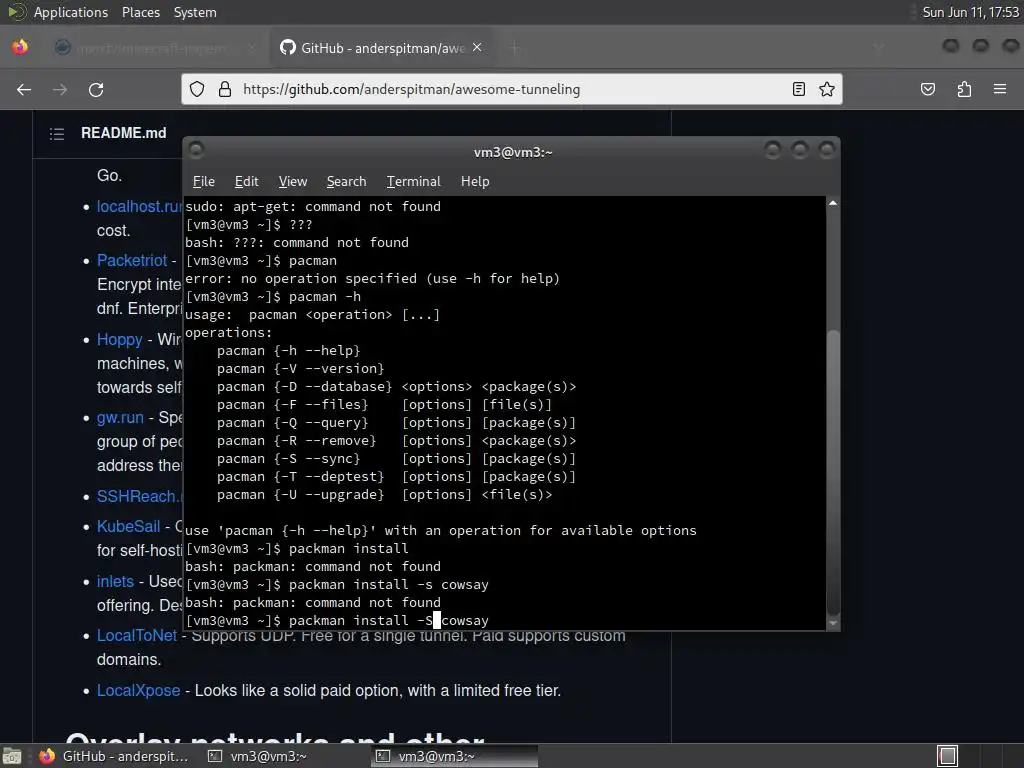The height and width of the screenshot is (768, 1024).
Task: Open the Firefox hamburger application menu
Action: 1000,89
